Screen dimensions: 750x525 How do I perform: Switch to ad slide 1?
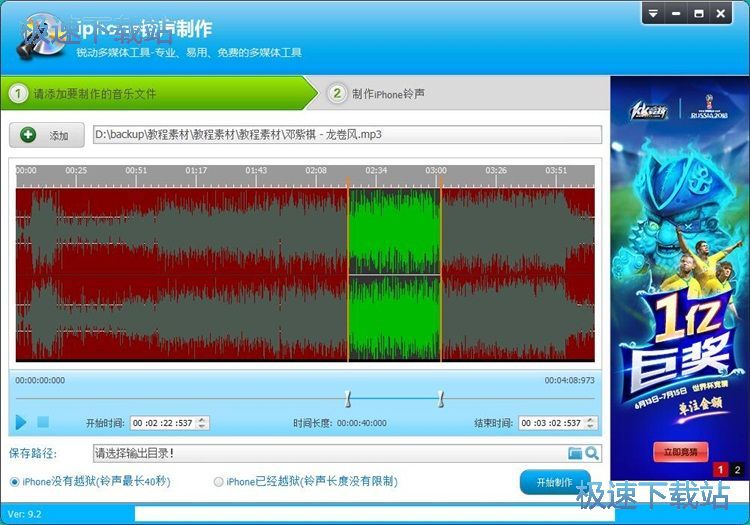720,470
